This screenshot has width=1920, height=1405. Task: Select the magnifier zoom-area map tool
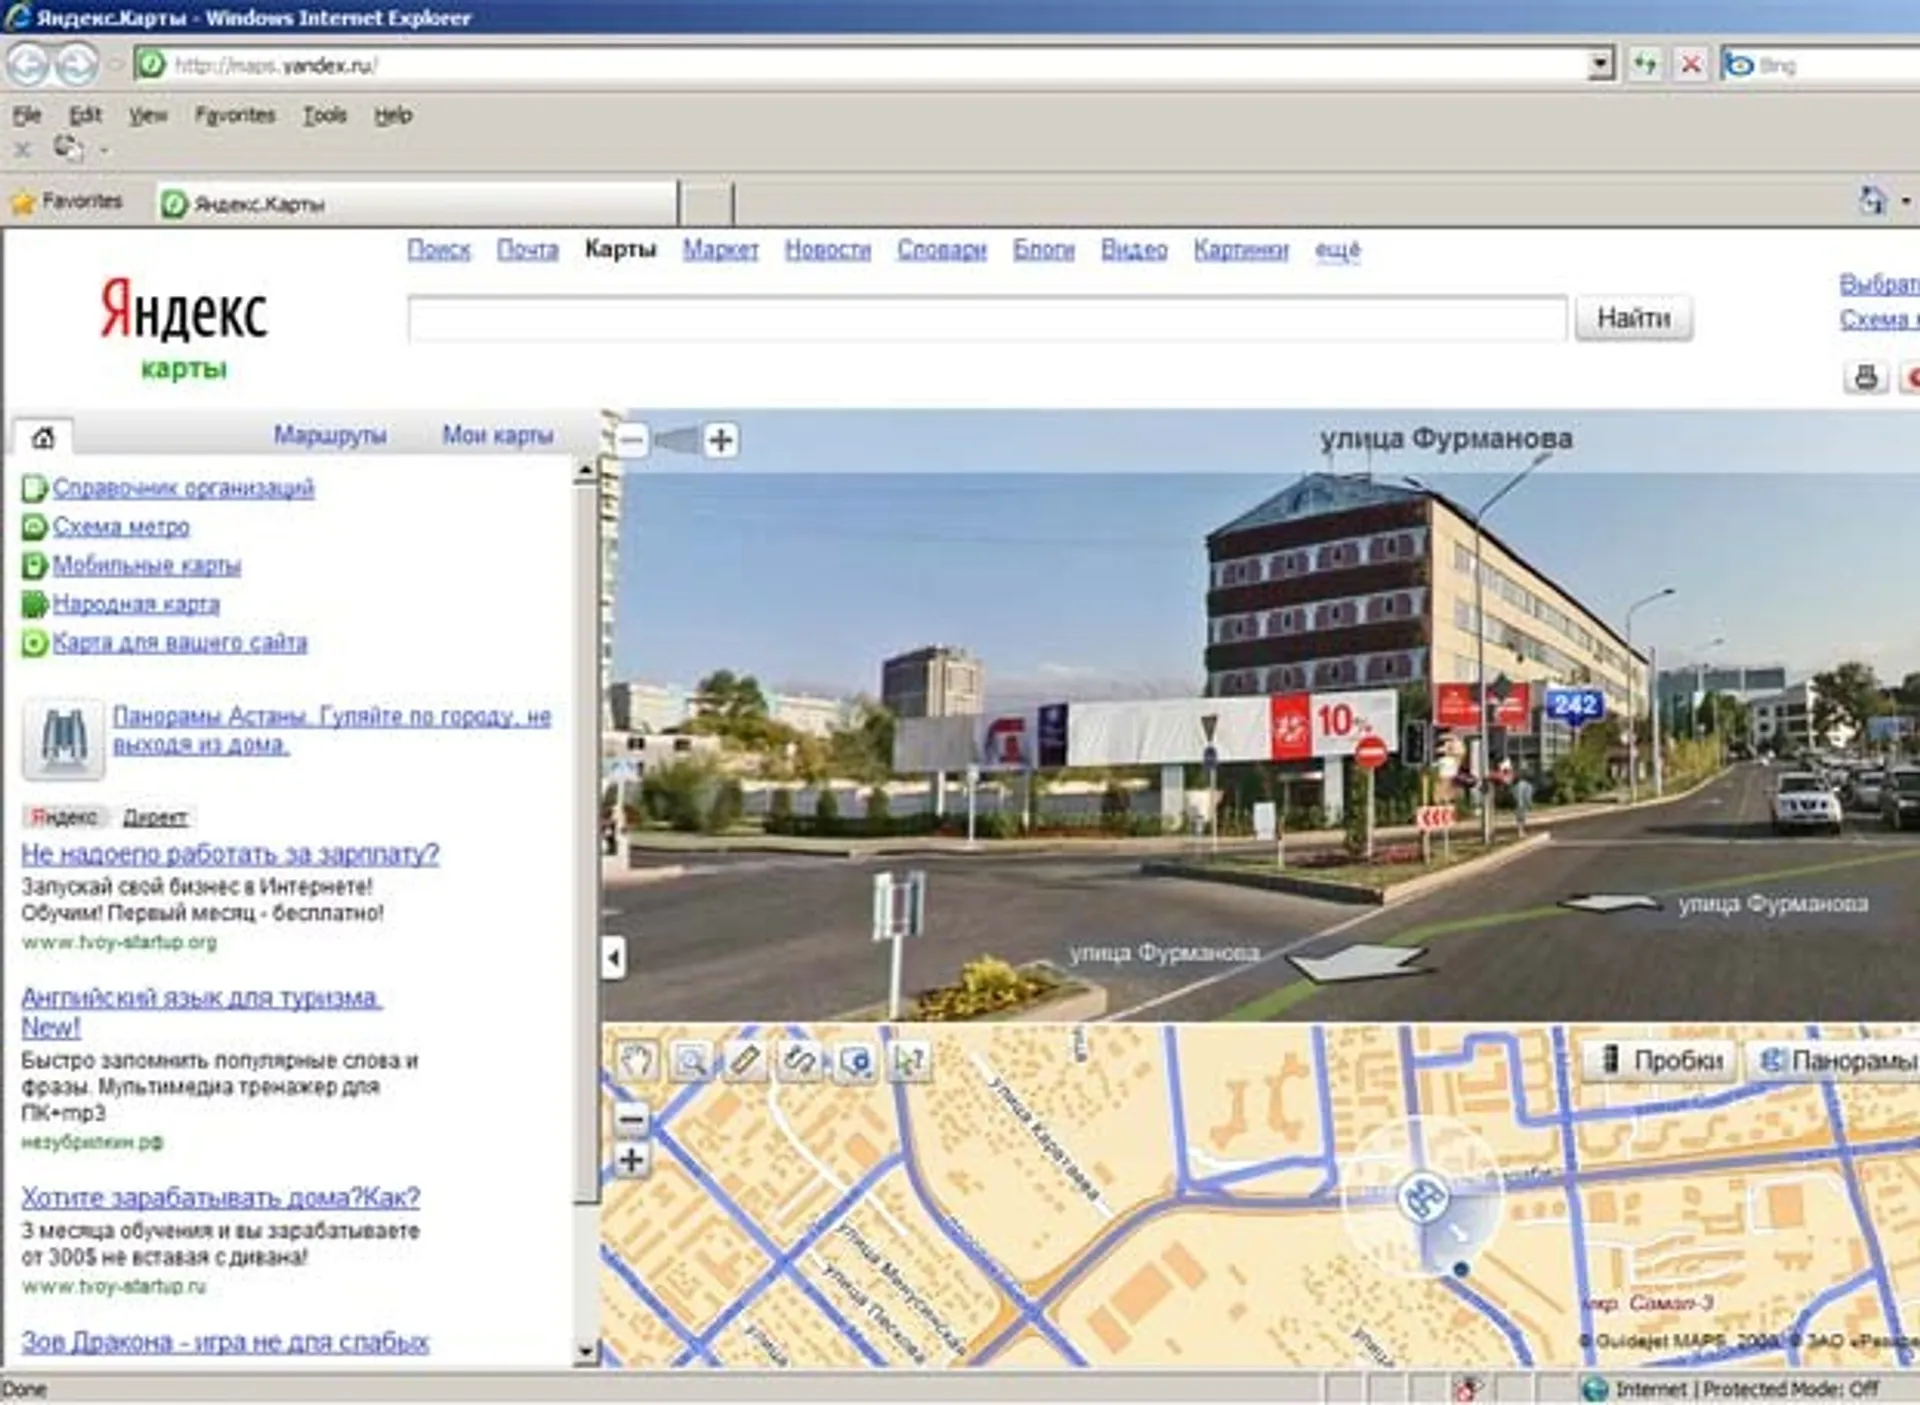[x=691, y=1061]
